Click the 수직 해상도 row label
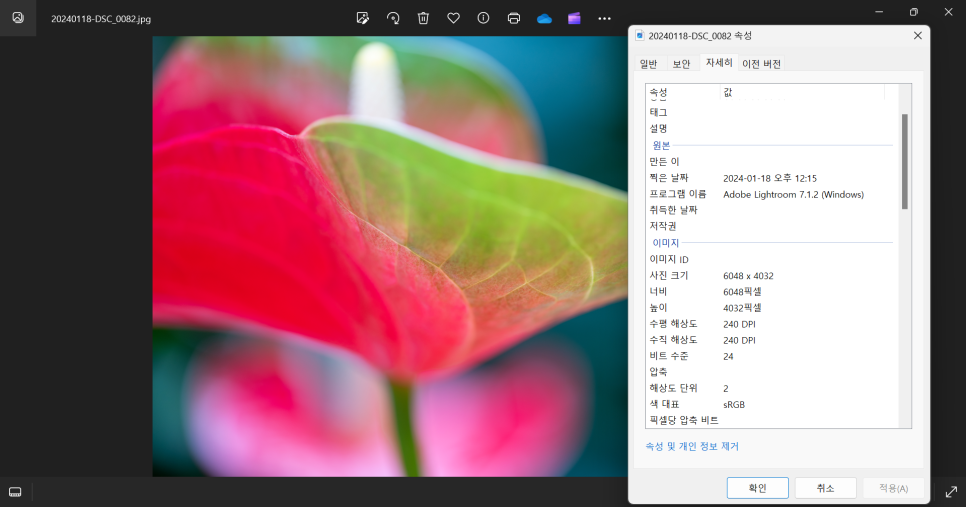The image size is (966, 507). [673, 339]
